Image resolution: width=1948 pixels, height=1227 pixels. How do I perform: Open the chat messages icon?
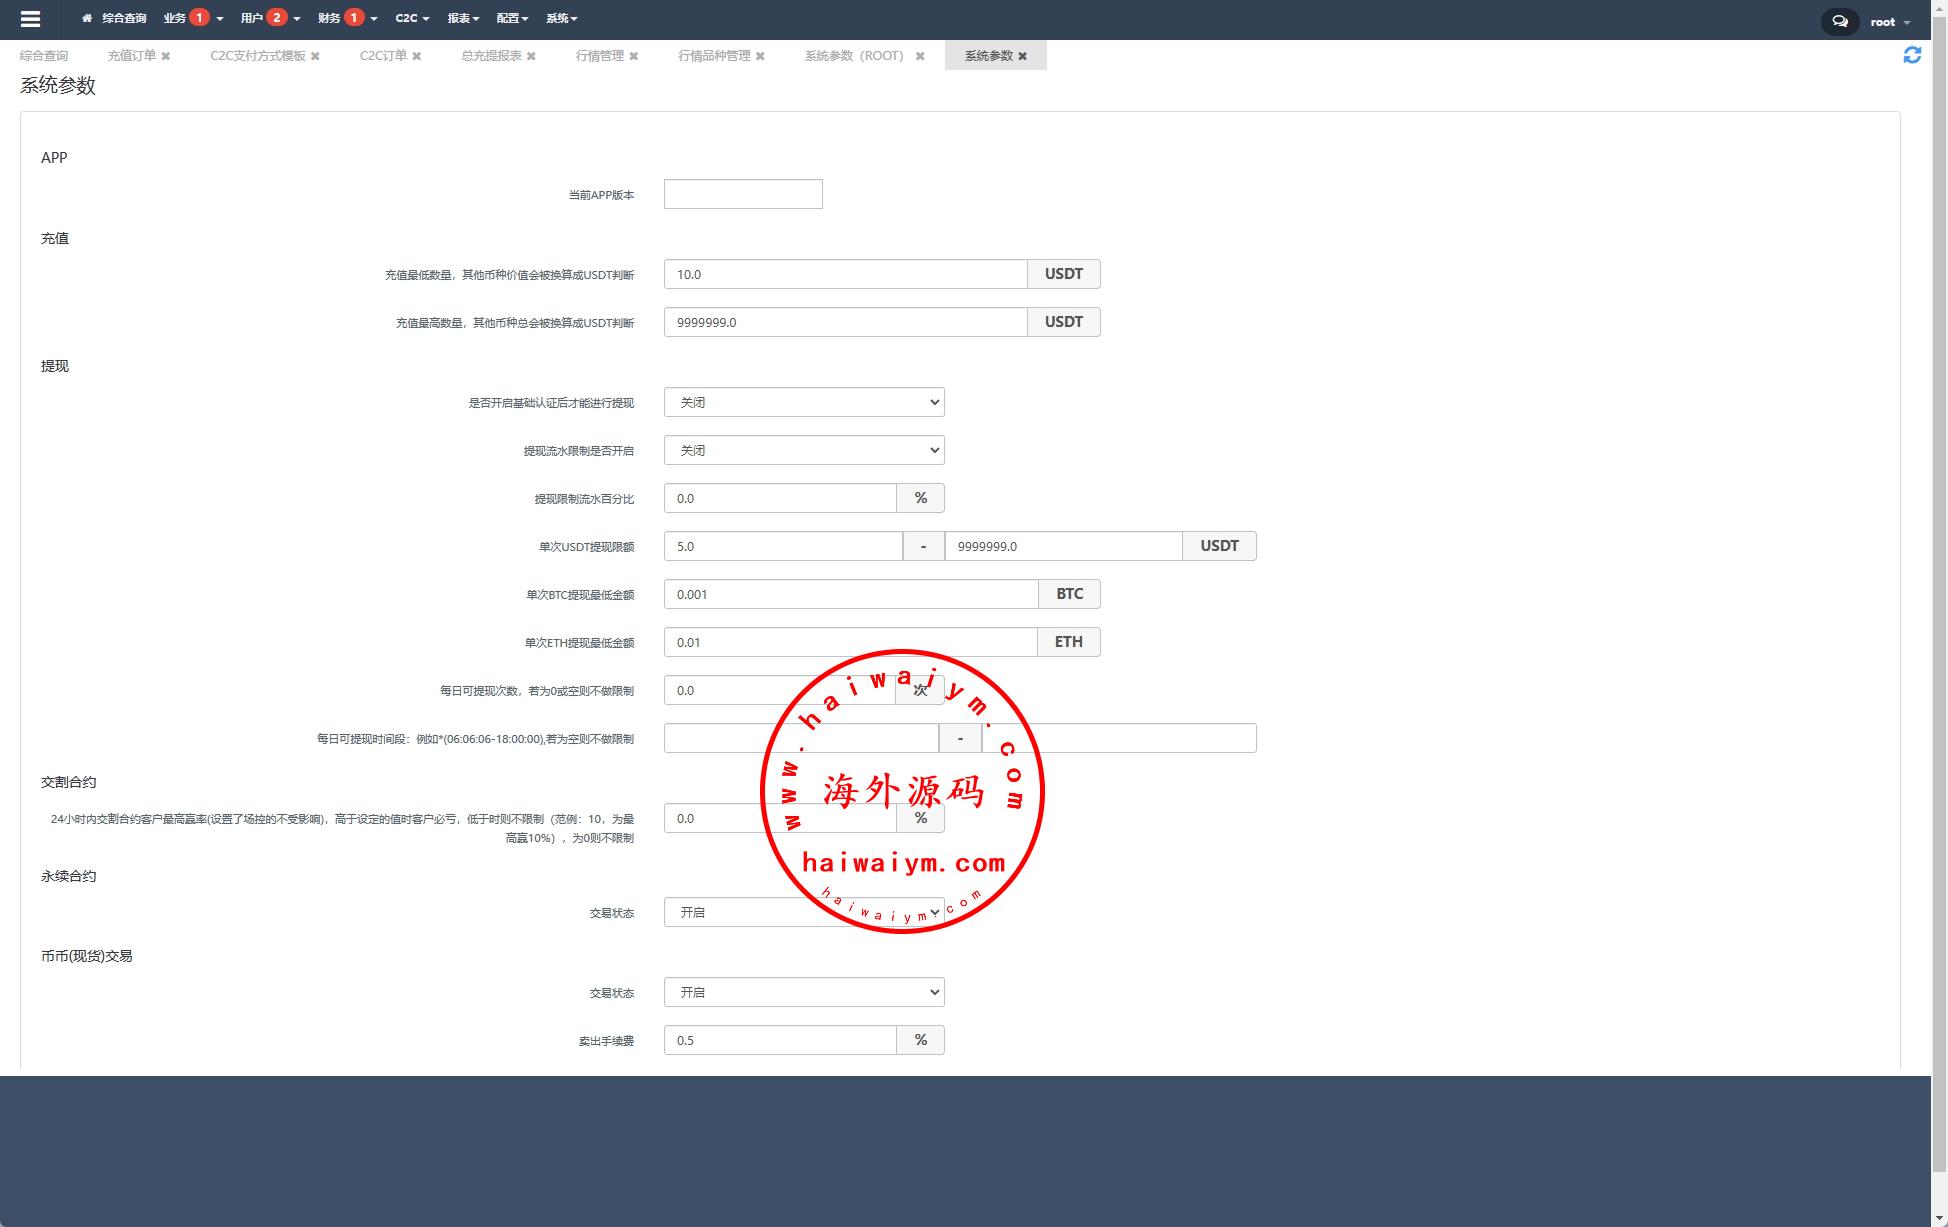[1839, 21]
